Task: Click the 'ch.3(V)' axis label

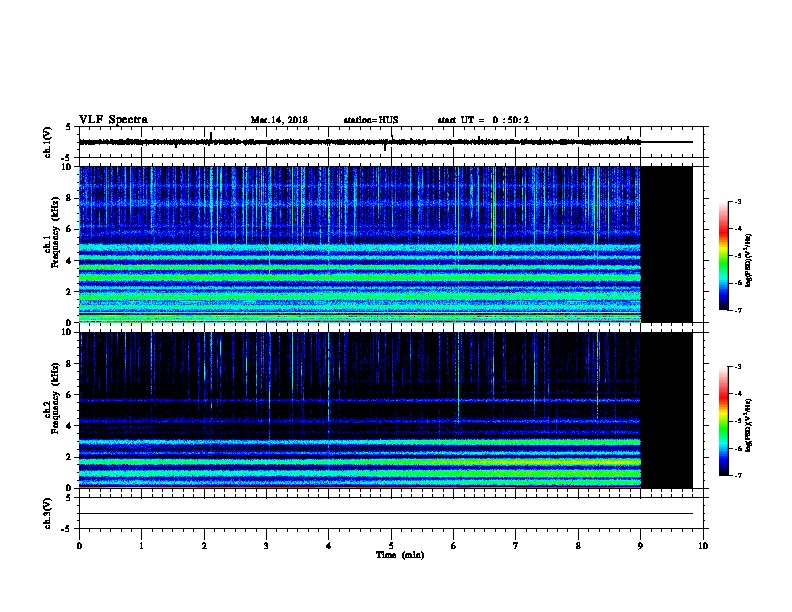Action: pyautogui.click(x=48, y=514)
